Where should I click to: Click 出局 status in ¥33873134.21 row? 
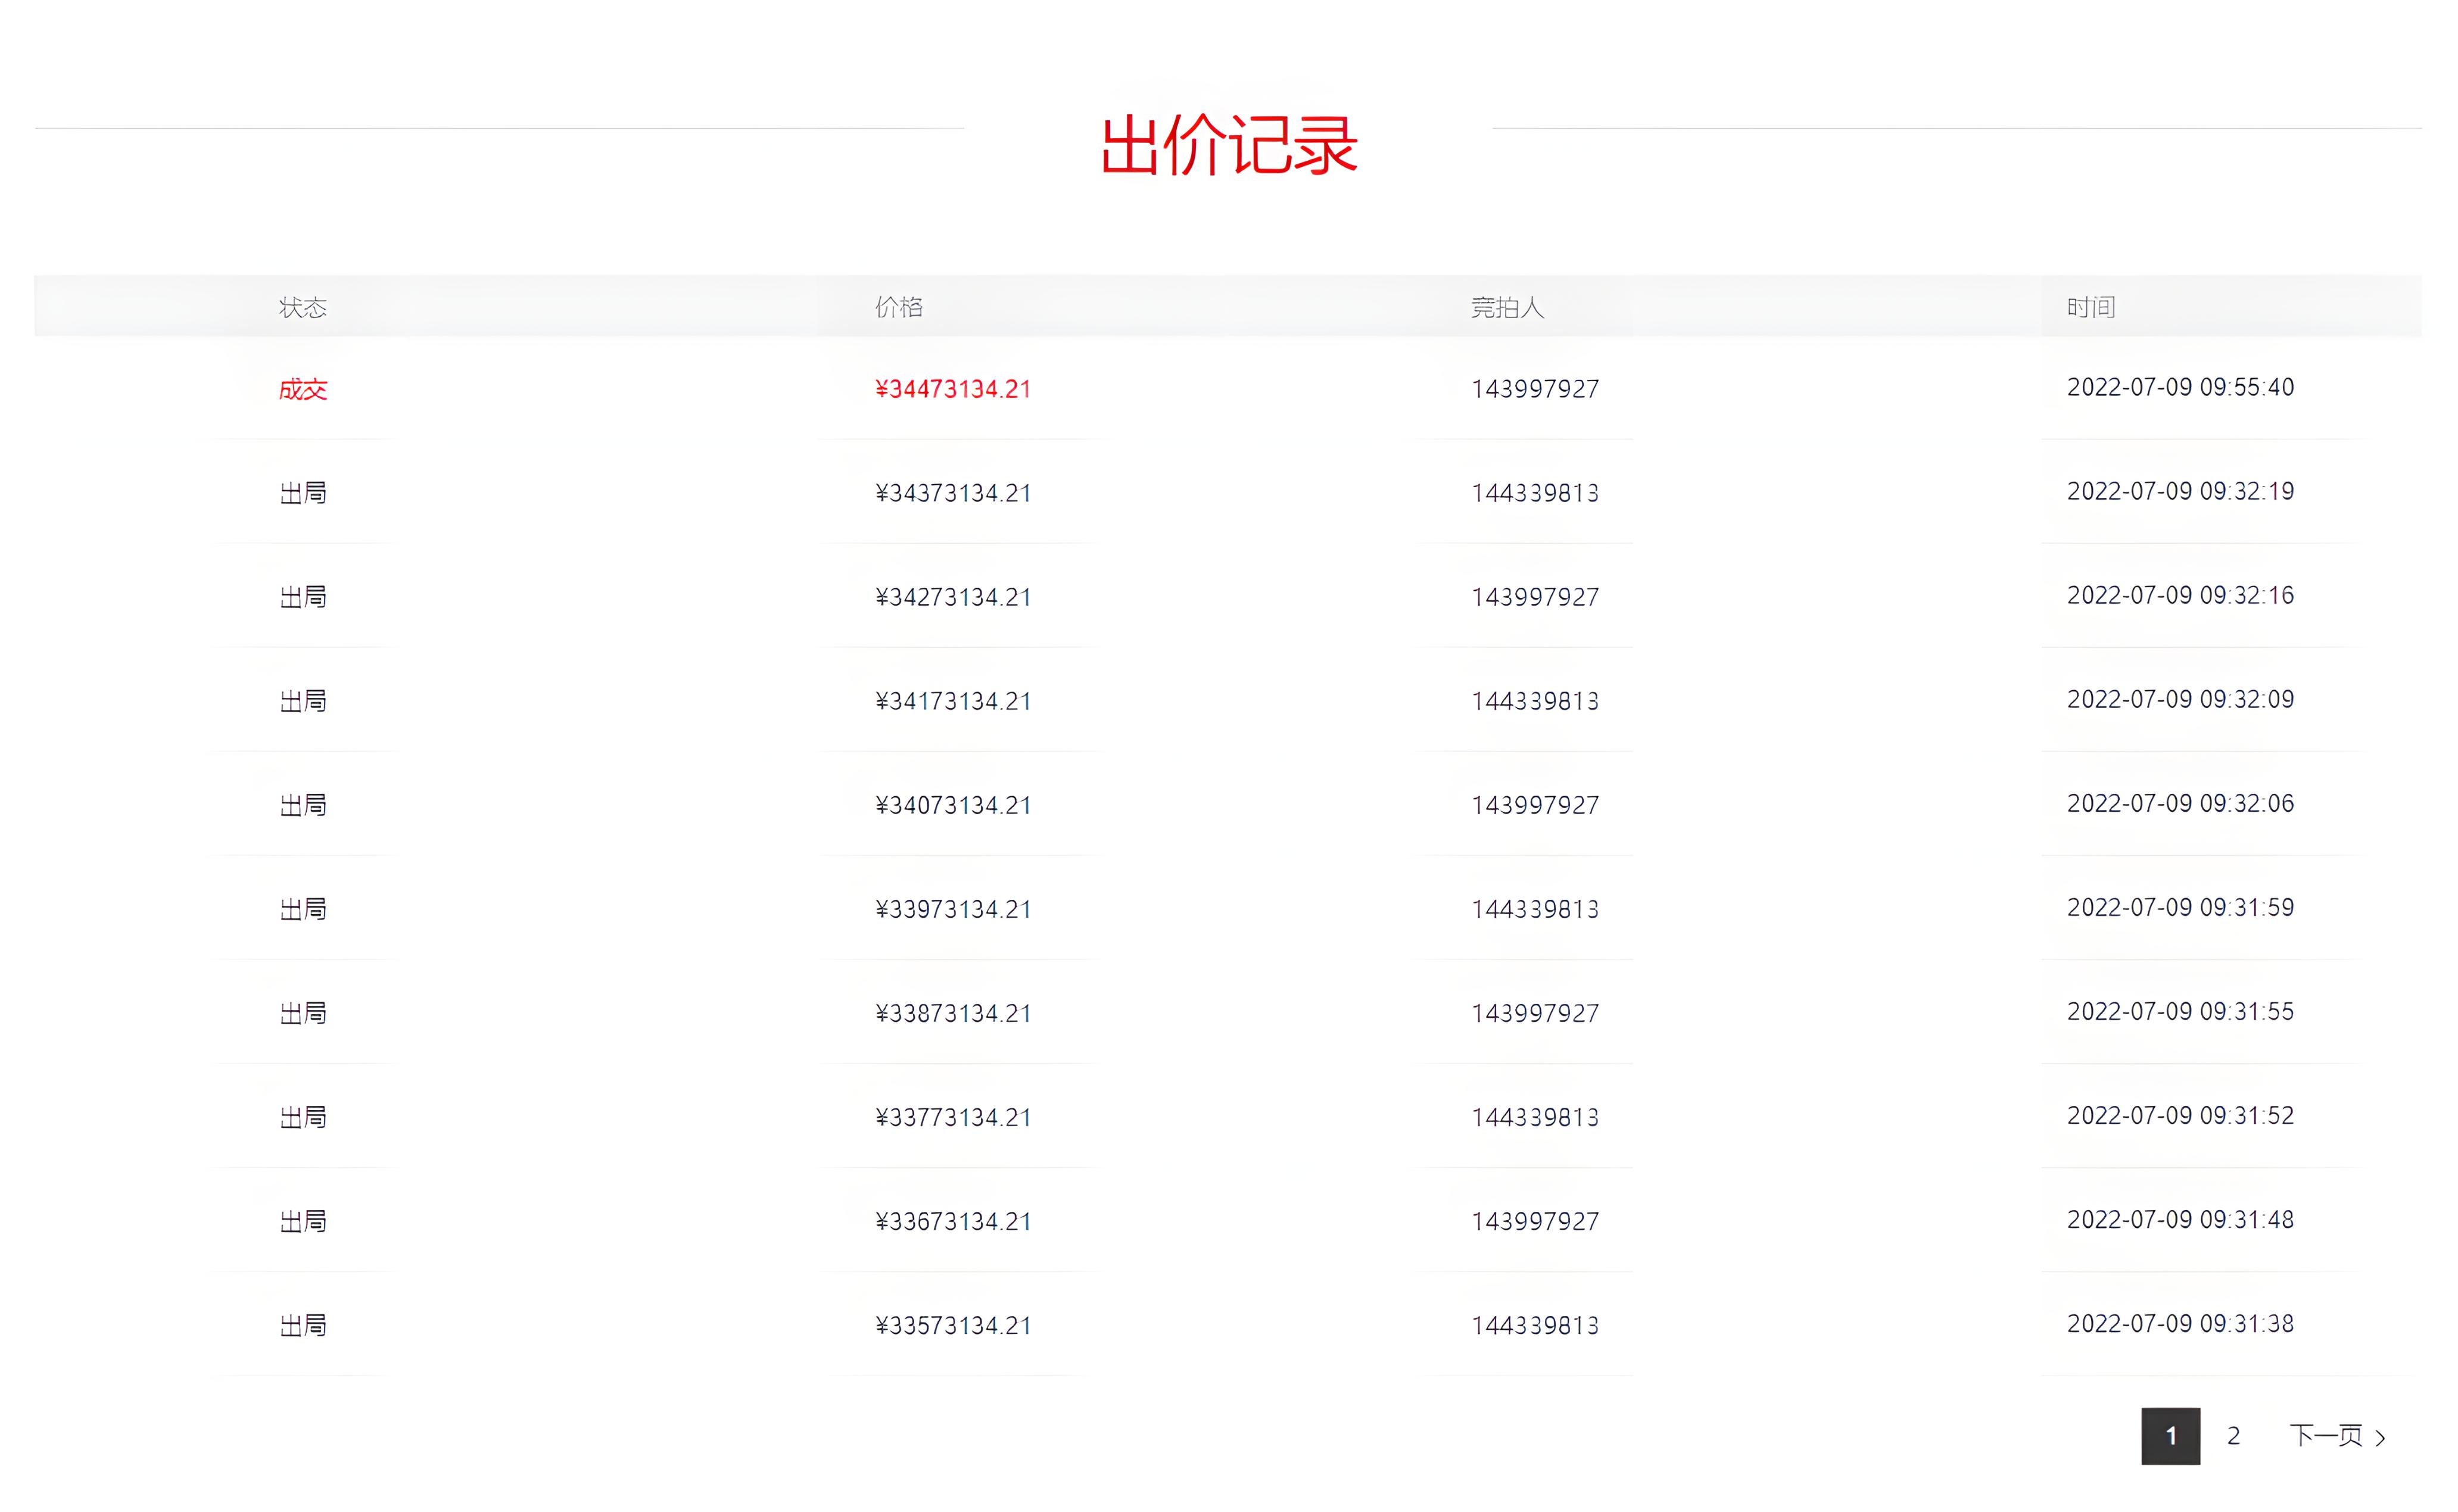point(303,1013)
